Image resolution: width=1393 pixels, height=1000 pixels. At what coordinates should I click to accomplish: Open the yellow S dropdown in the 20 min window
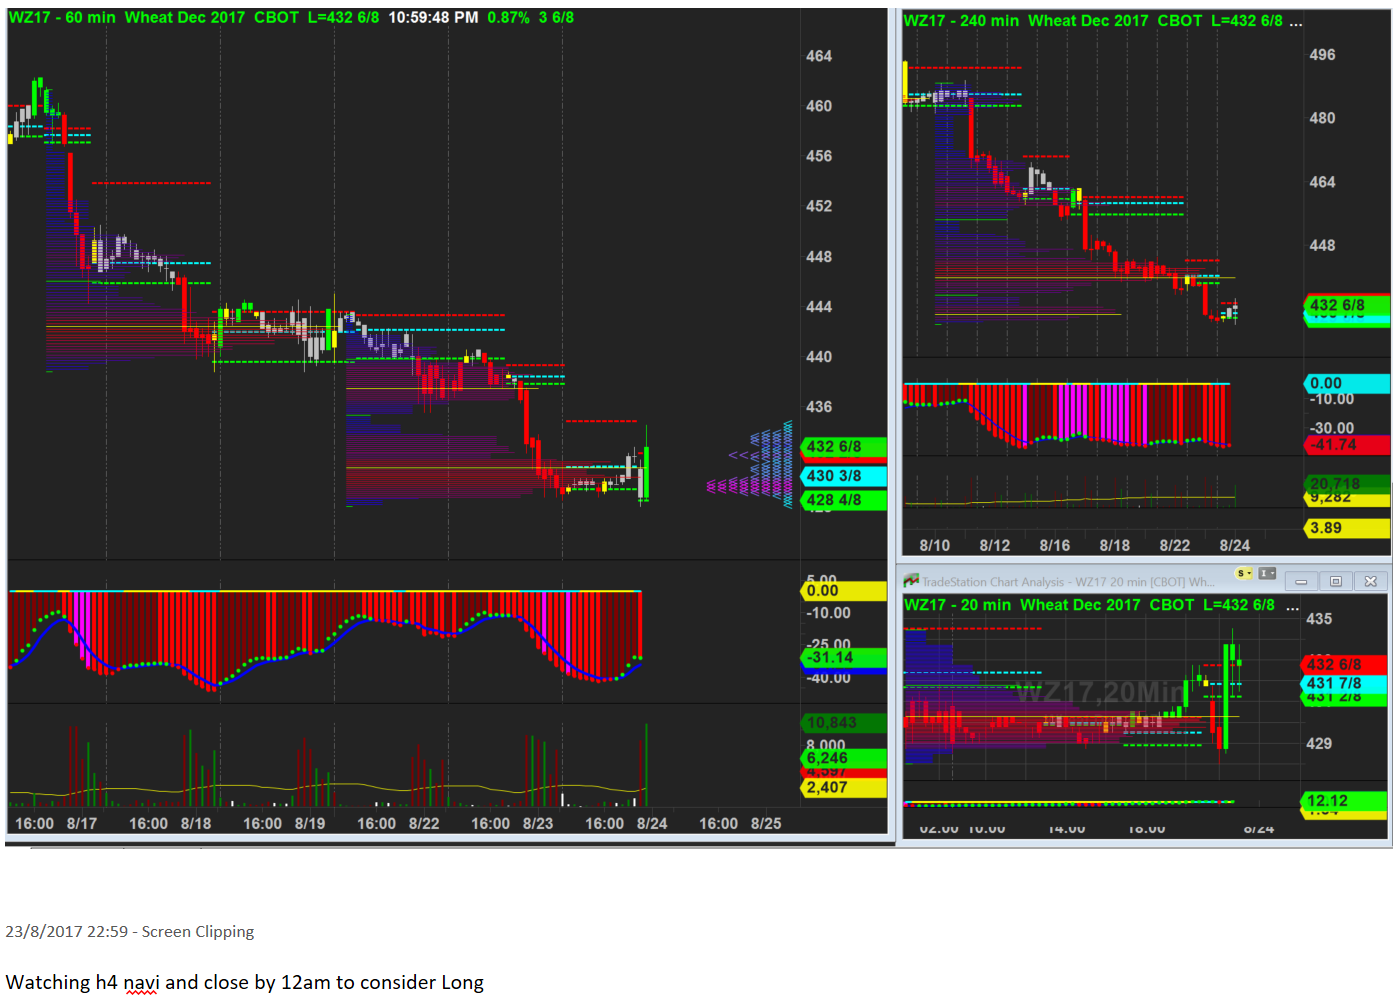(1244, 574)
